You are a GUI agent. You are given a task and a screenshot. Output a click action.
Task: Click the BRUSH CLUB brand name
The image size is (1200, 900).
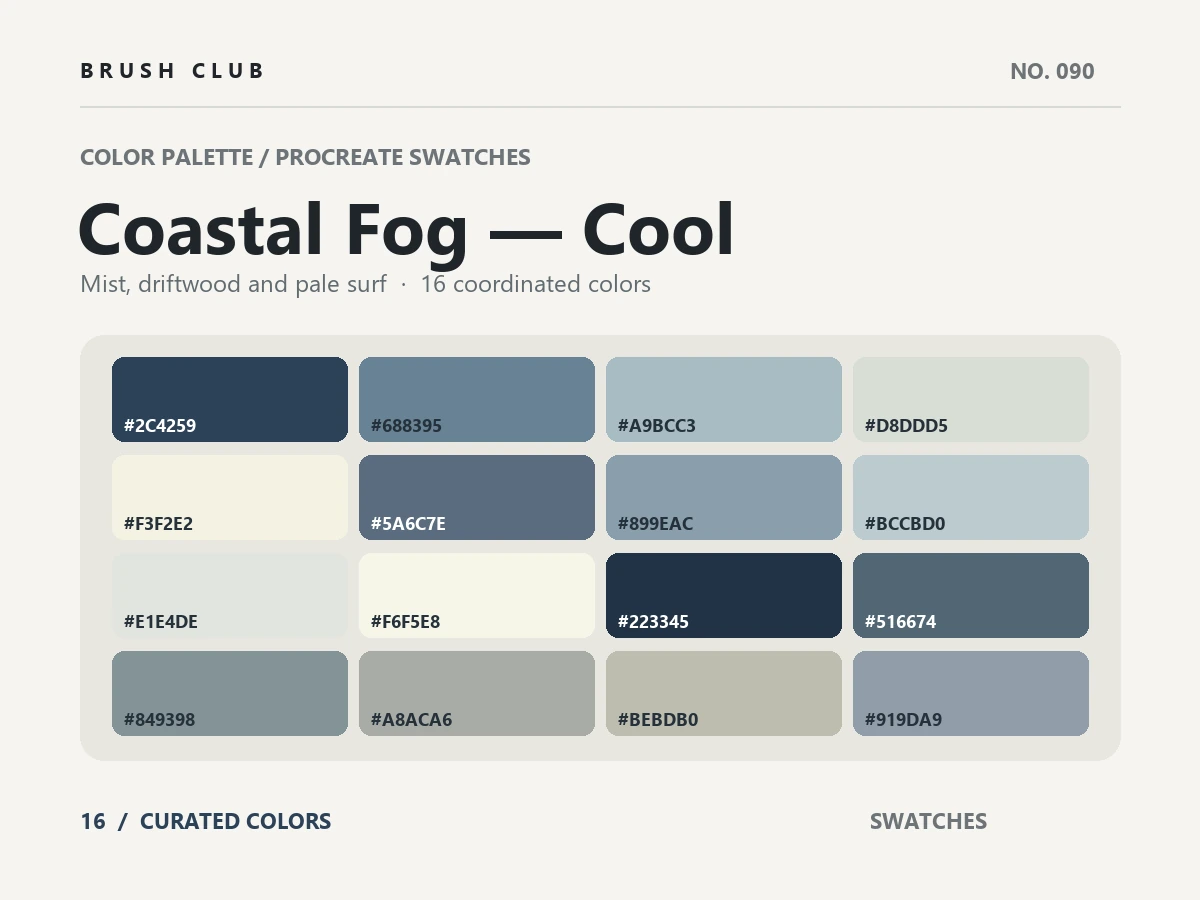(172, 71)
